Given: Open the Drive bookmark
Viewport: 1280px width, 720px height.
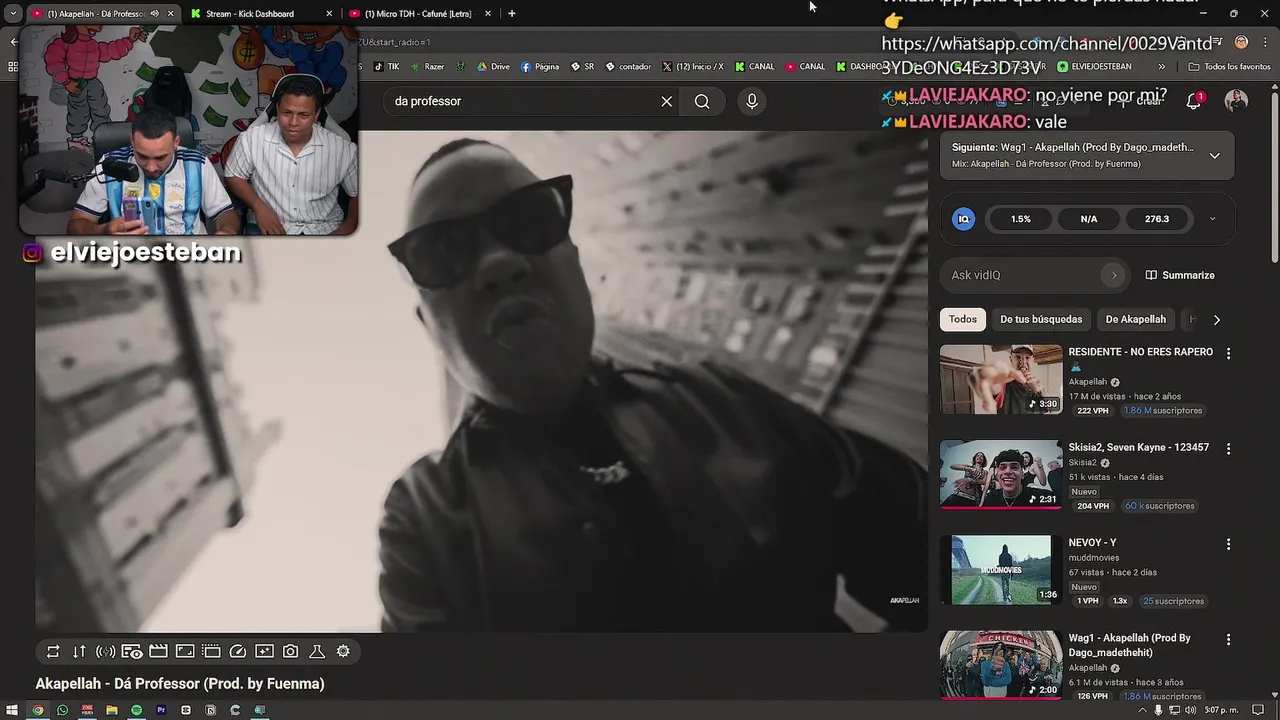Looking at the screenshot, I should click(493, 67).
